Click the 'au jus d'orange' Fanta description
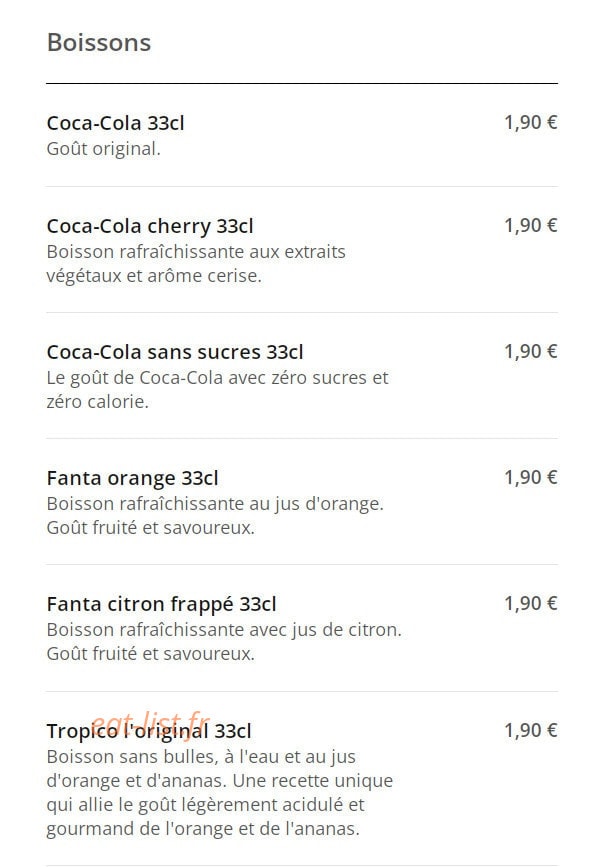 click(x=215, y=516)
